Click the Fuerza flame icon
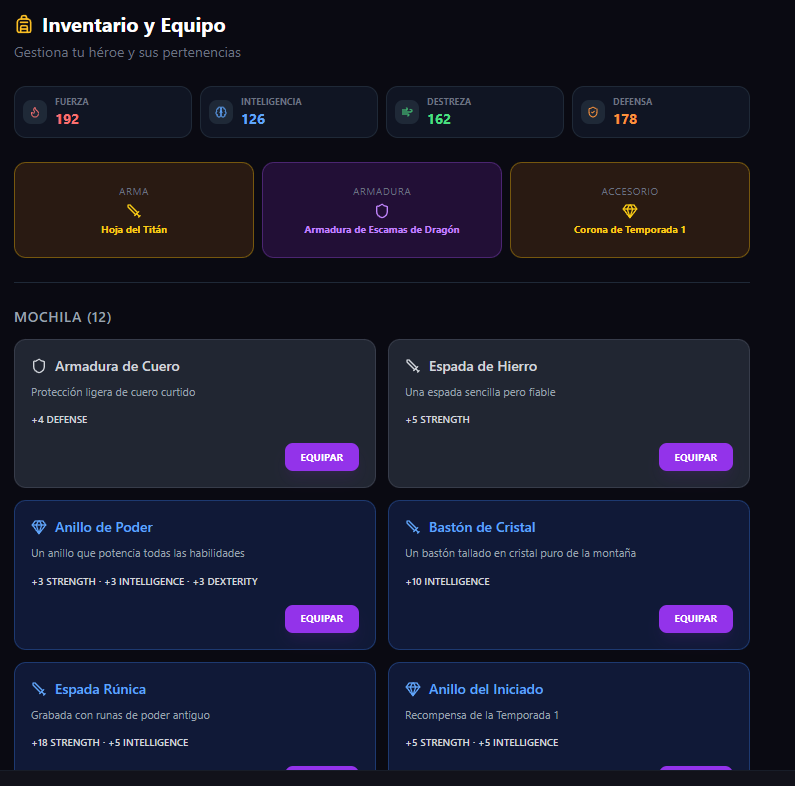Screen dimensions: 795x786 tap(35, 112)
